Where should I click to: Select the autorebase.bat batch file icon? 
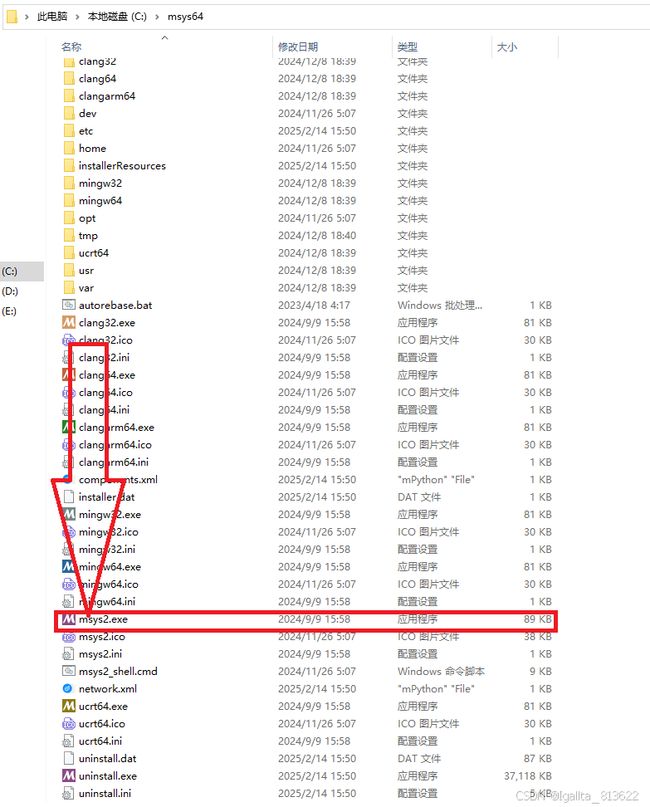(x=68, y=305)
